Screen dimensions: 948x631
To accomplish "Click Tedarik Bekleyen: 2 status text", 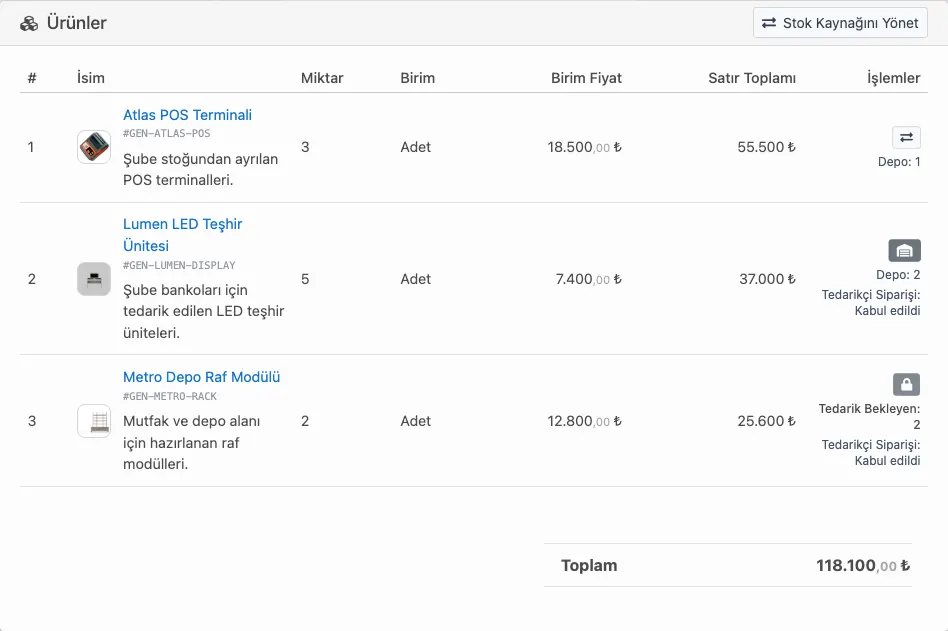I will point(869,416).
